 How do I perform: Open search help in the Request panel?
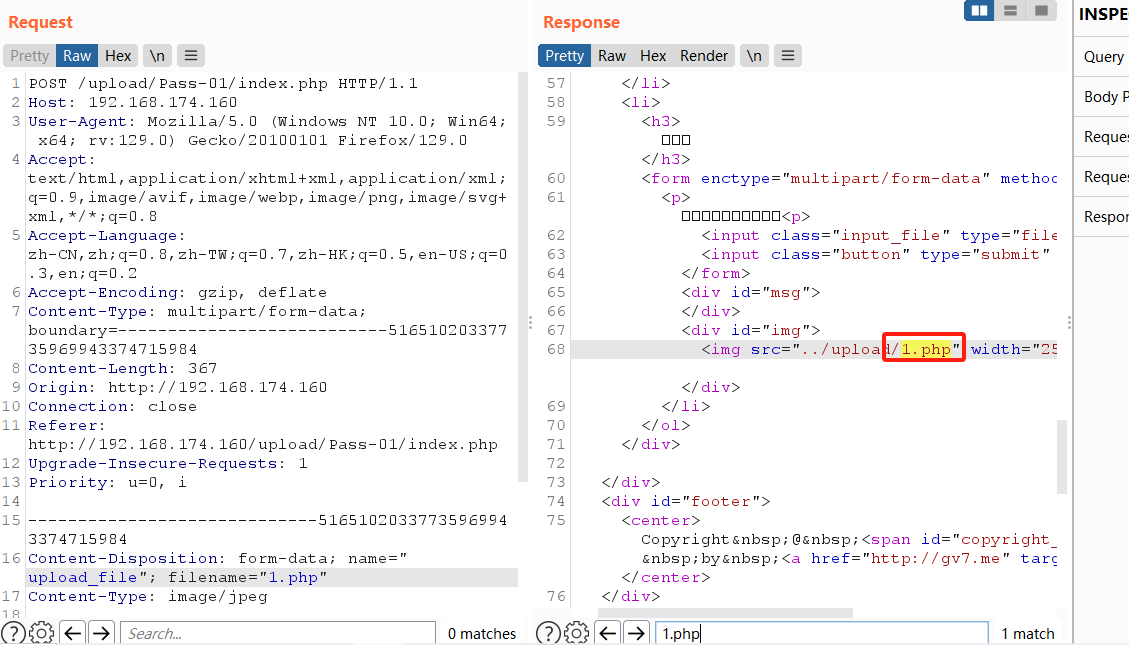point(13,633)
